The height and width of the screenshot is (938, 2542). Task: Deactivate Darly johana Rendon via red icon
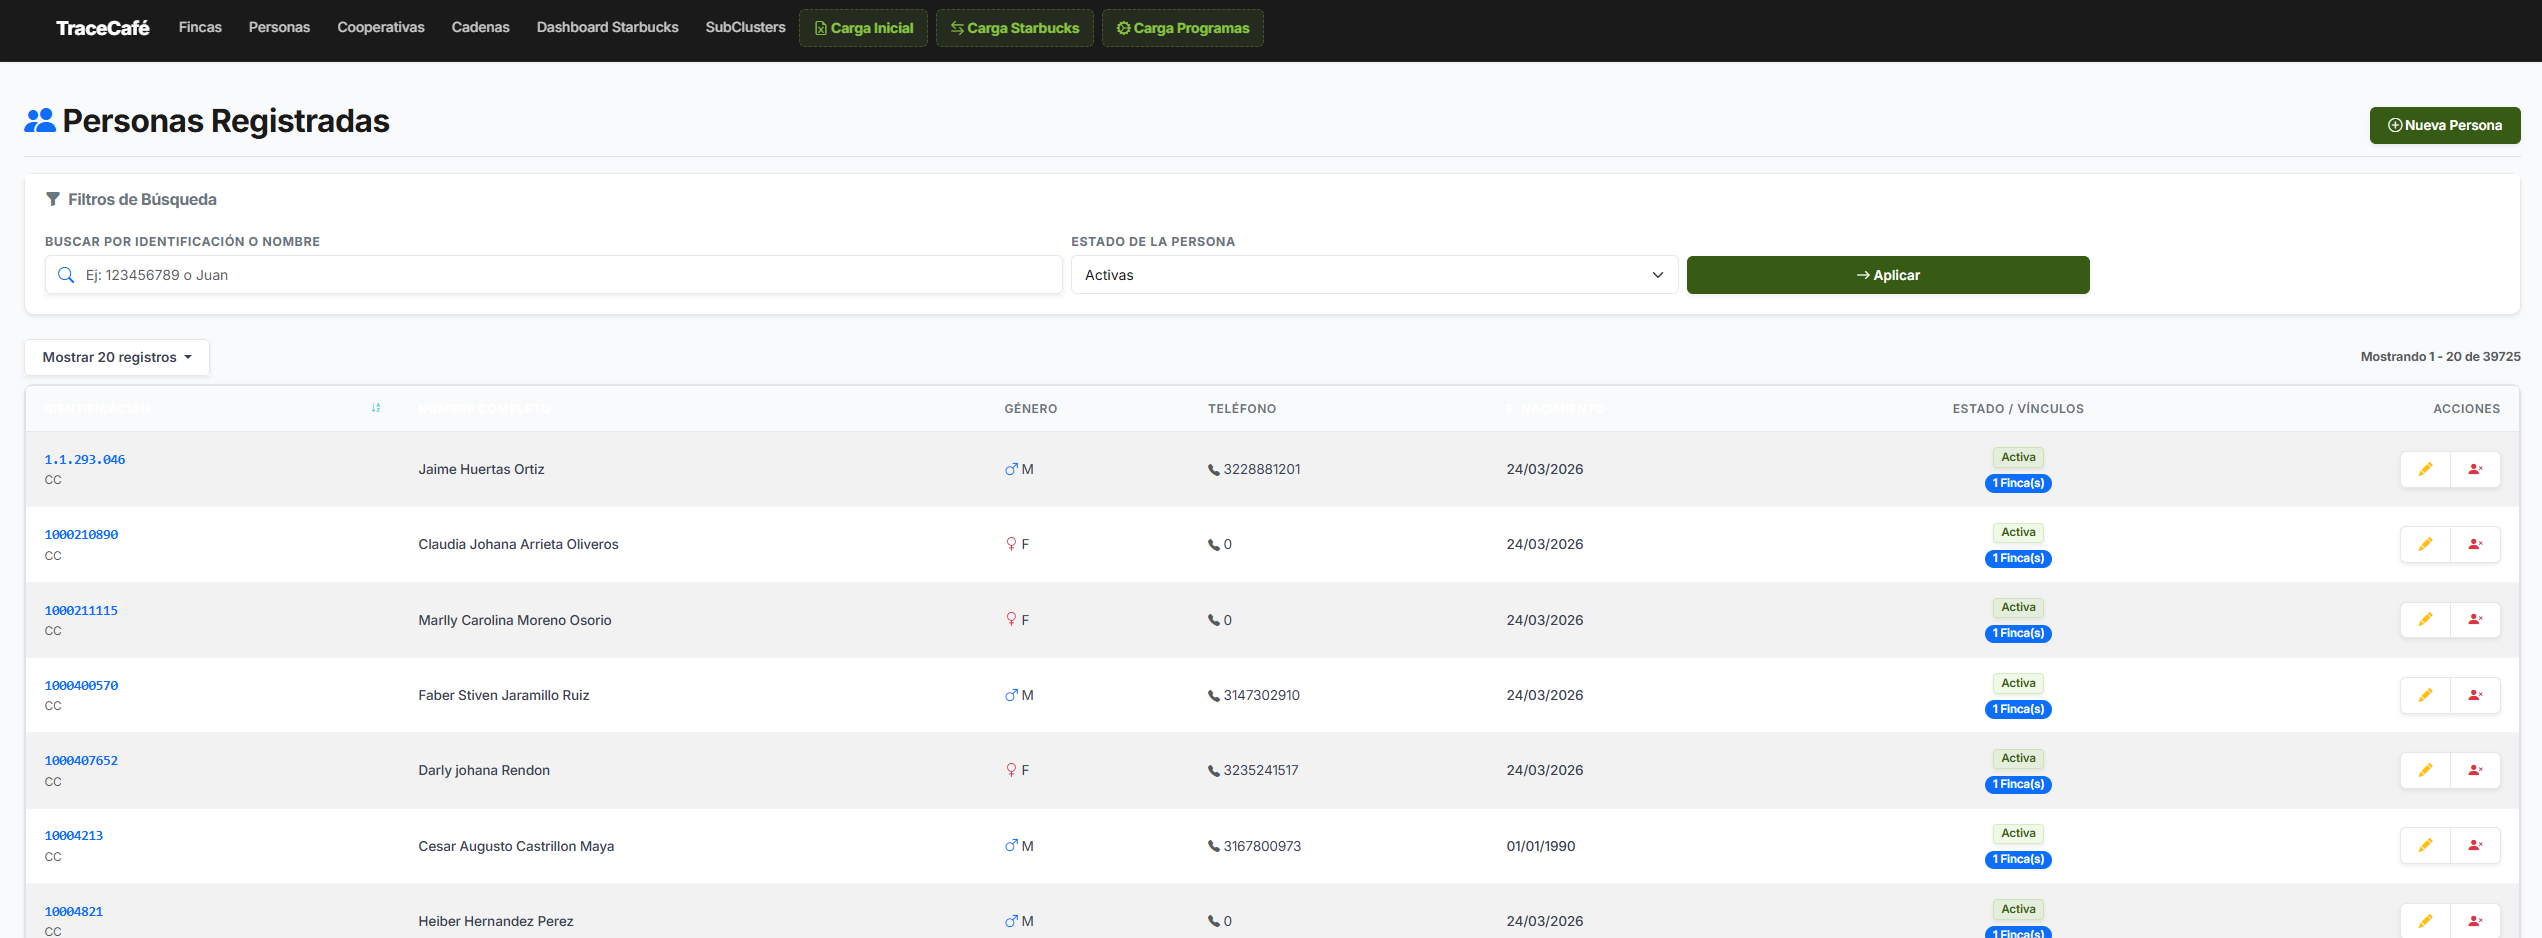(x=2475, y=770)
